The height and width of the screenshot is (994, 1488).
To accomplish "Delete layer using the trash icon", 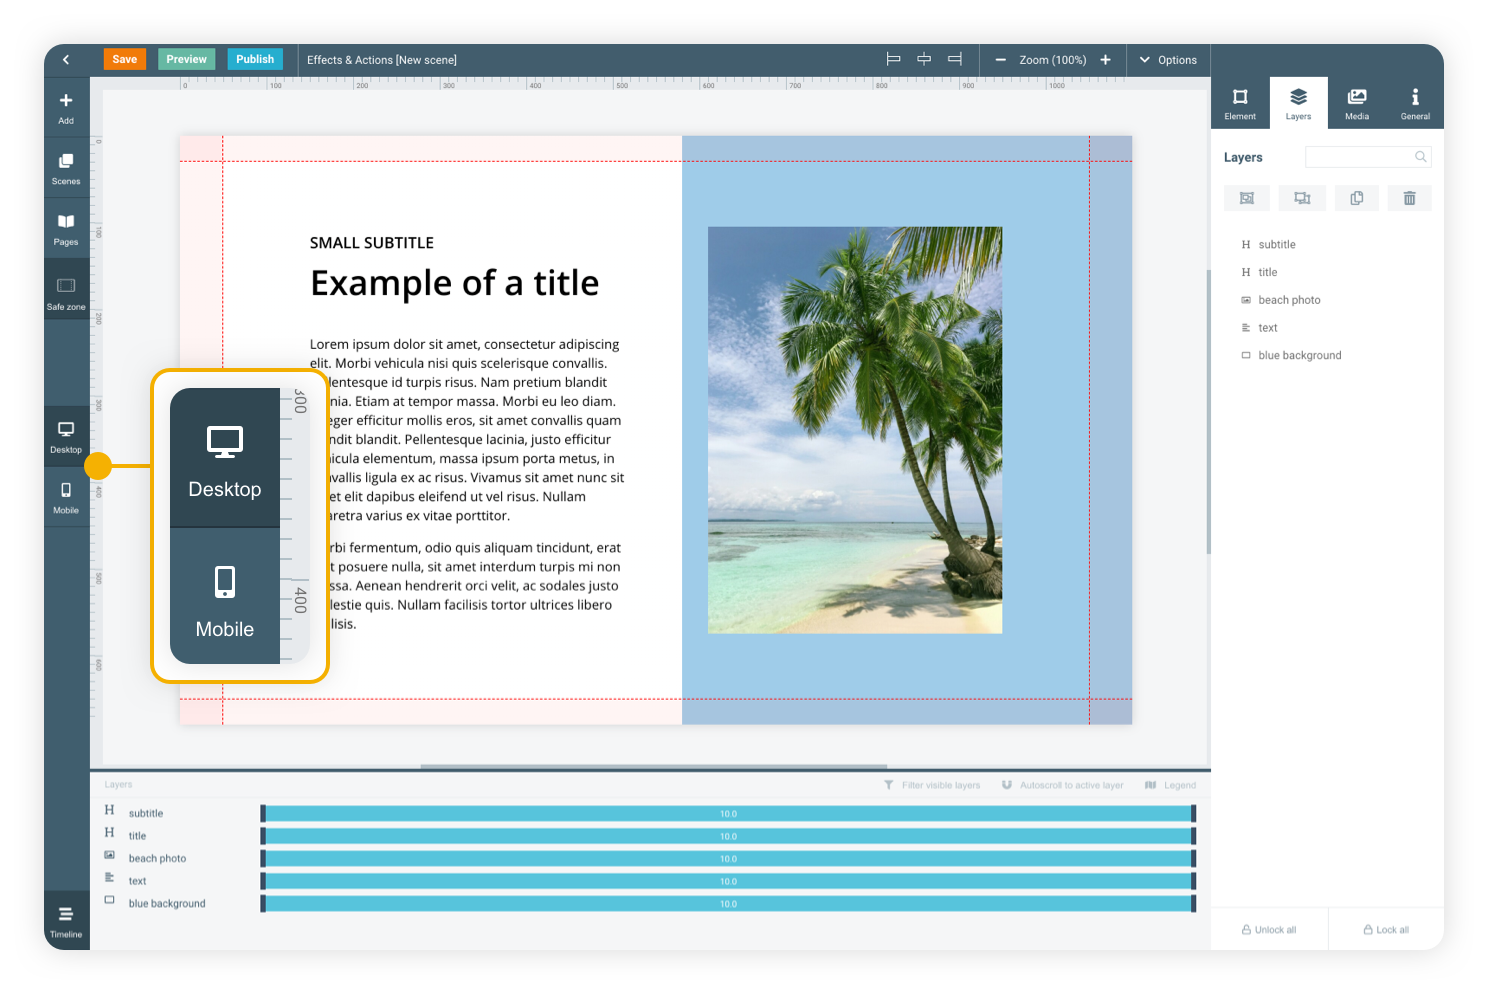I will click(1409, 198).
